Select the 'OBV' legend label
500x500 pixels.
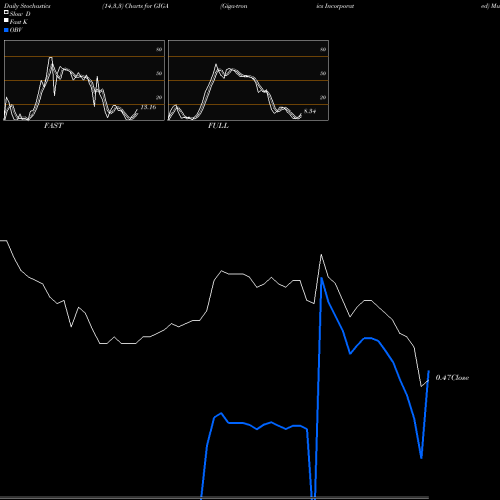16,30
